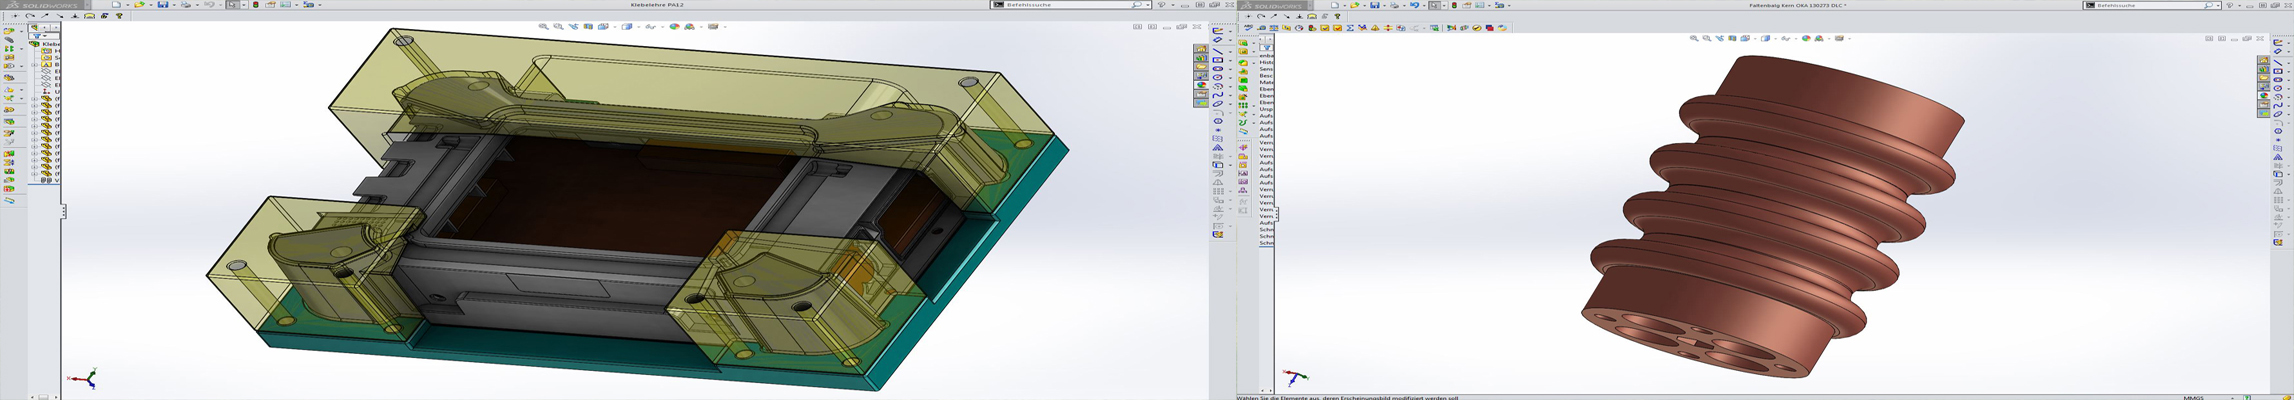Select Rectangle tool in Klebelehre sketch toolbar
This screenshot has height=400, width=2294.
[1217, 60]
